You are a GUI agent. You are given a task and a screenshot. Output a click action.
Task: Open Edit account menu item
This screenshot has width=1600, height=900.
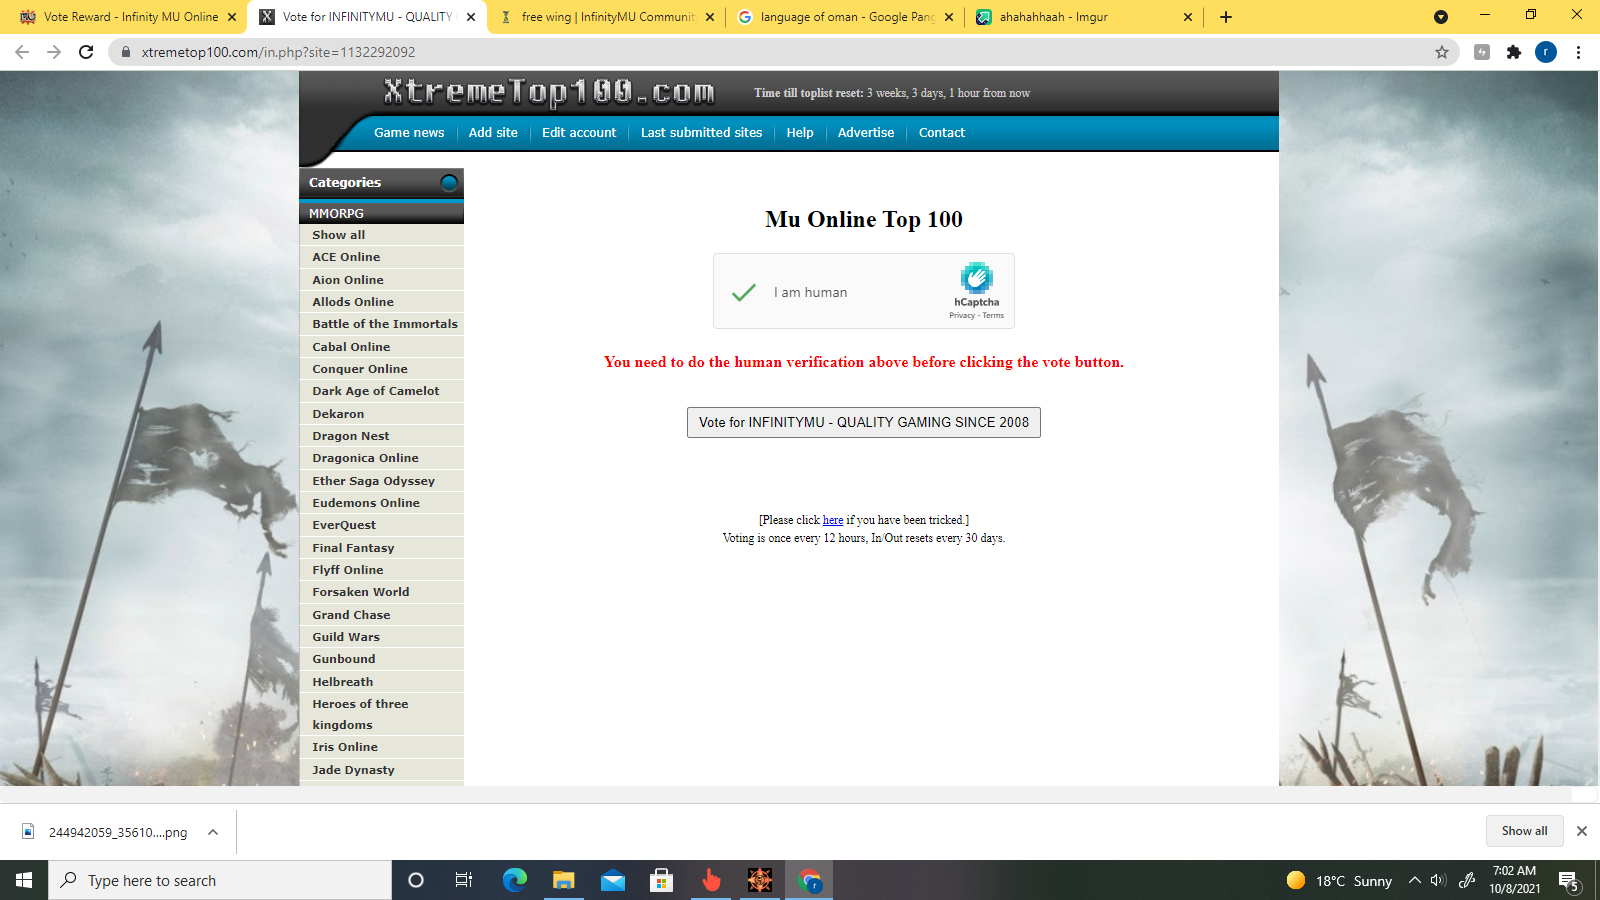pyautogui.click(x=579, y=132)
